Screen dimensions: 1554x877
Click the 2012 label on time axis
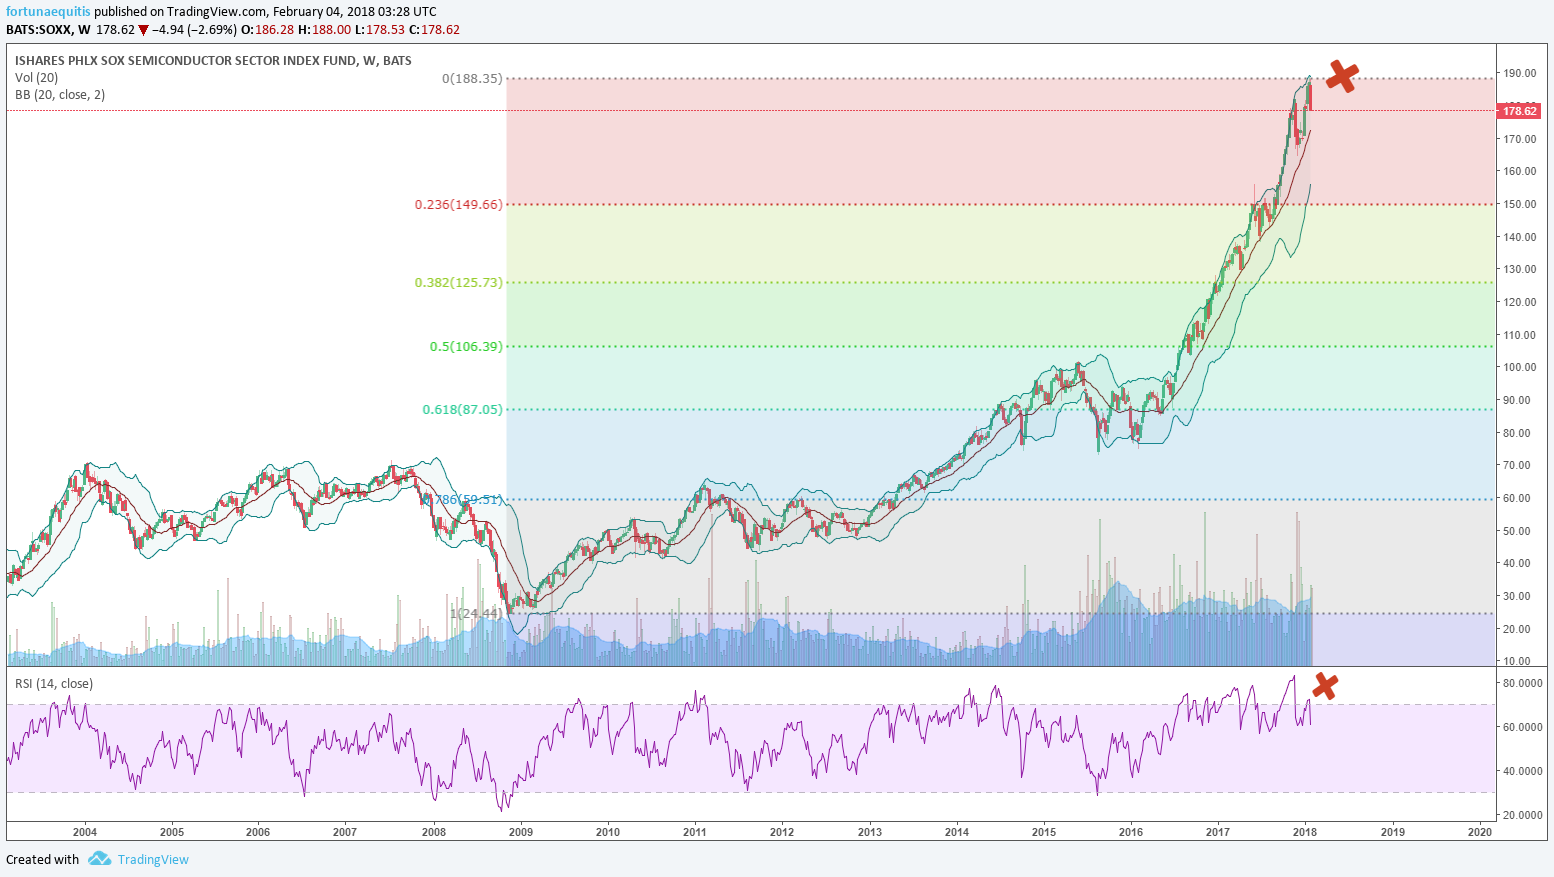(782, 831)
